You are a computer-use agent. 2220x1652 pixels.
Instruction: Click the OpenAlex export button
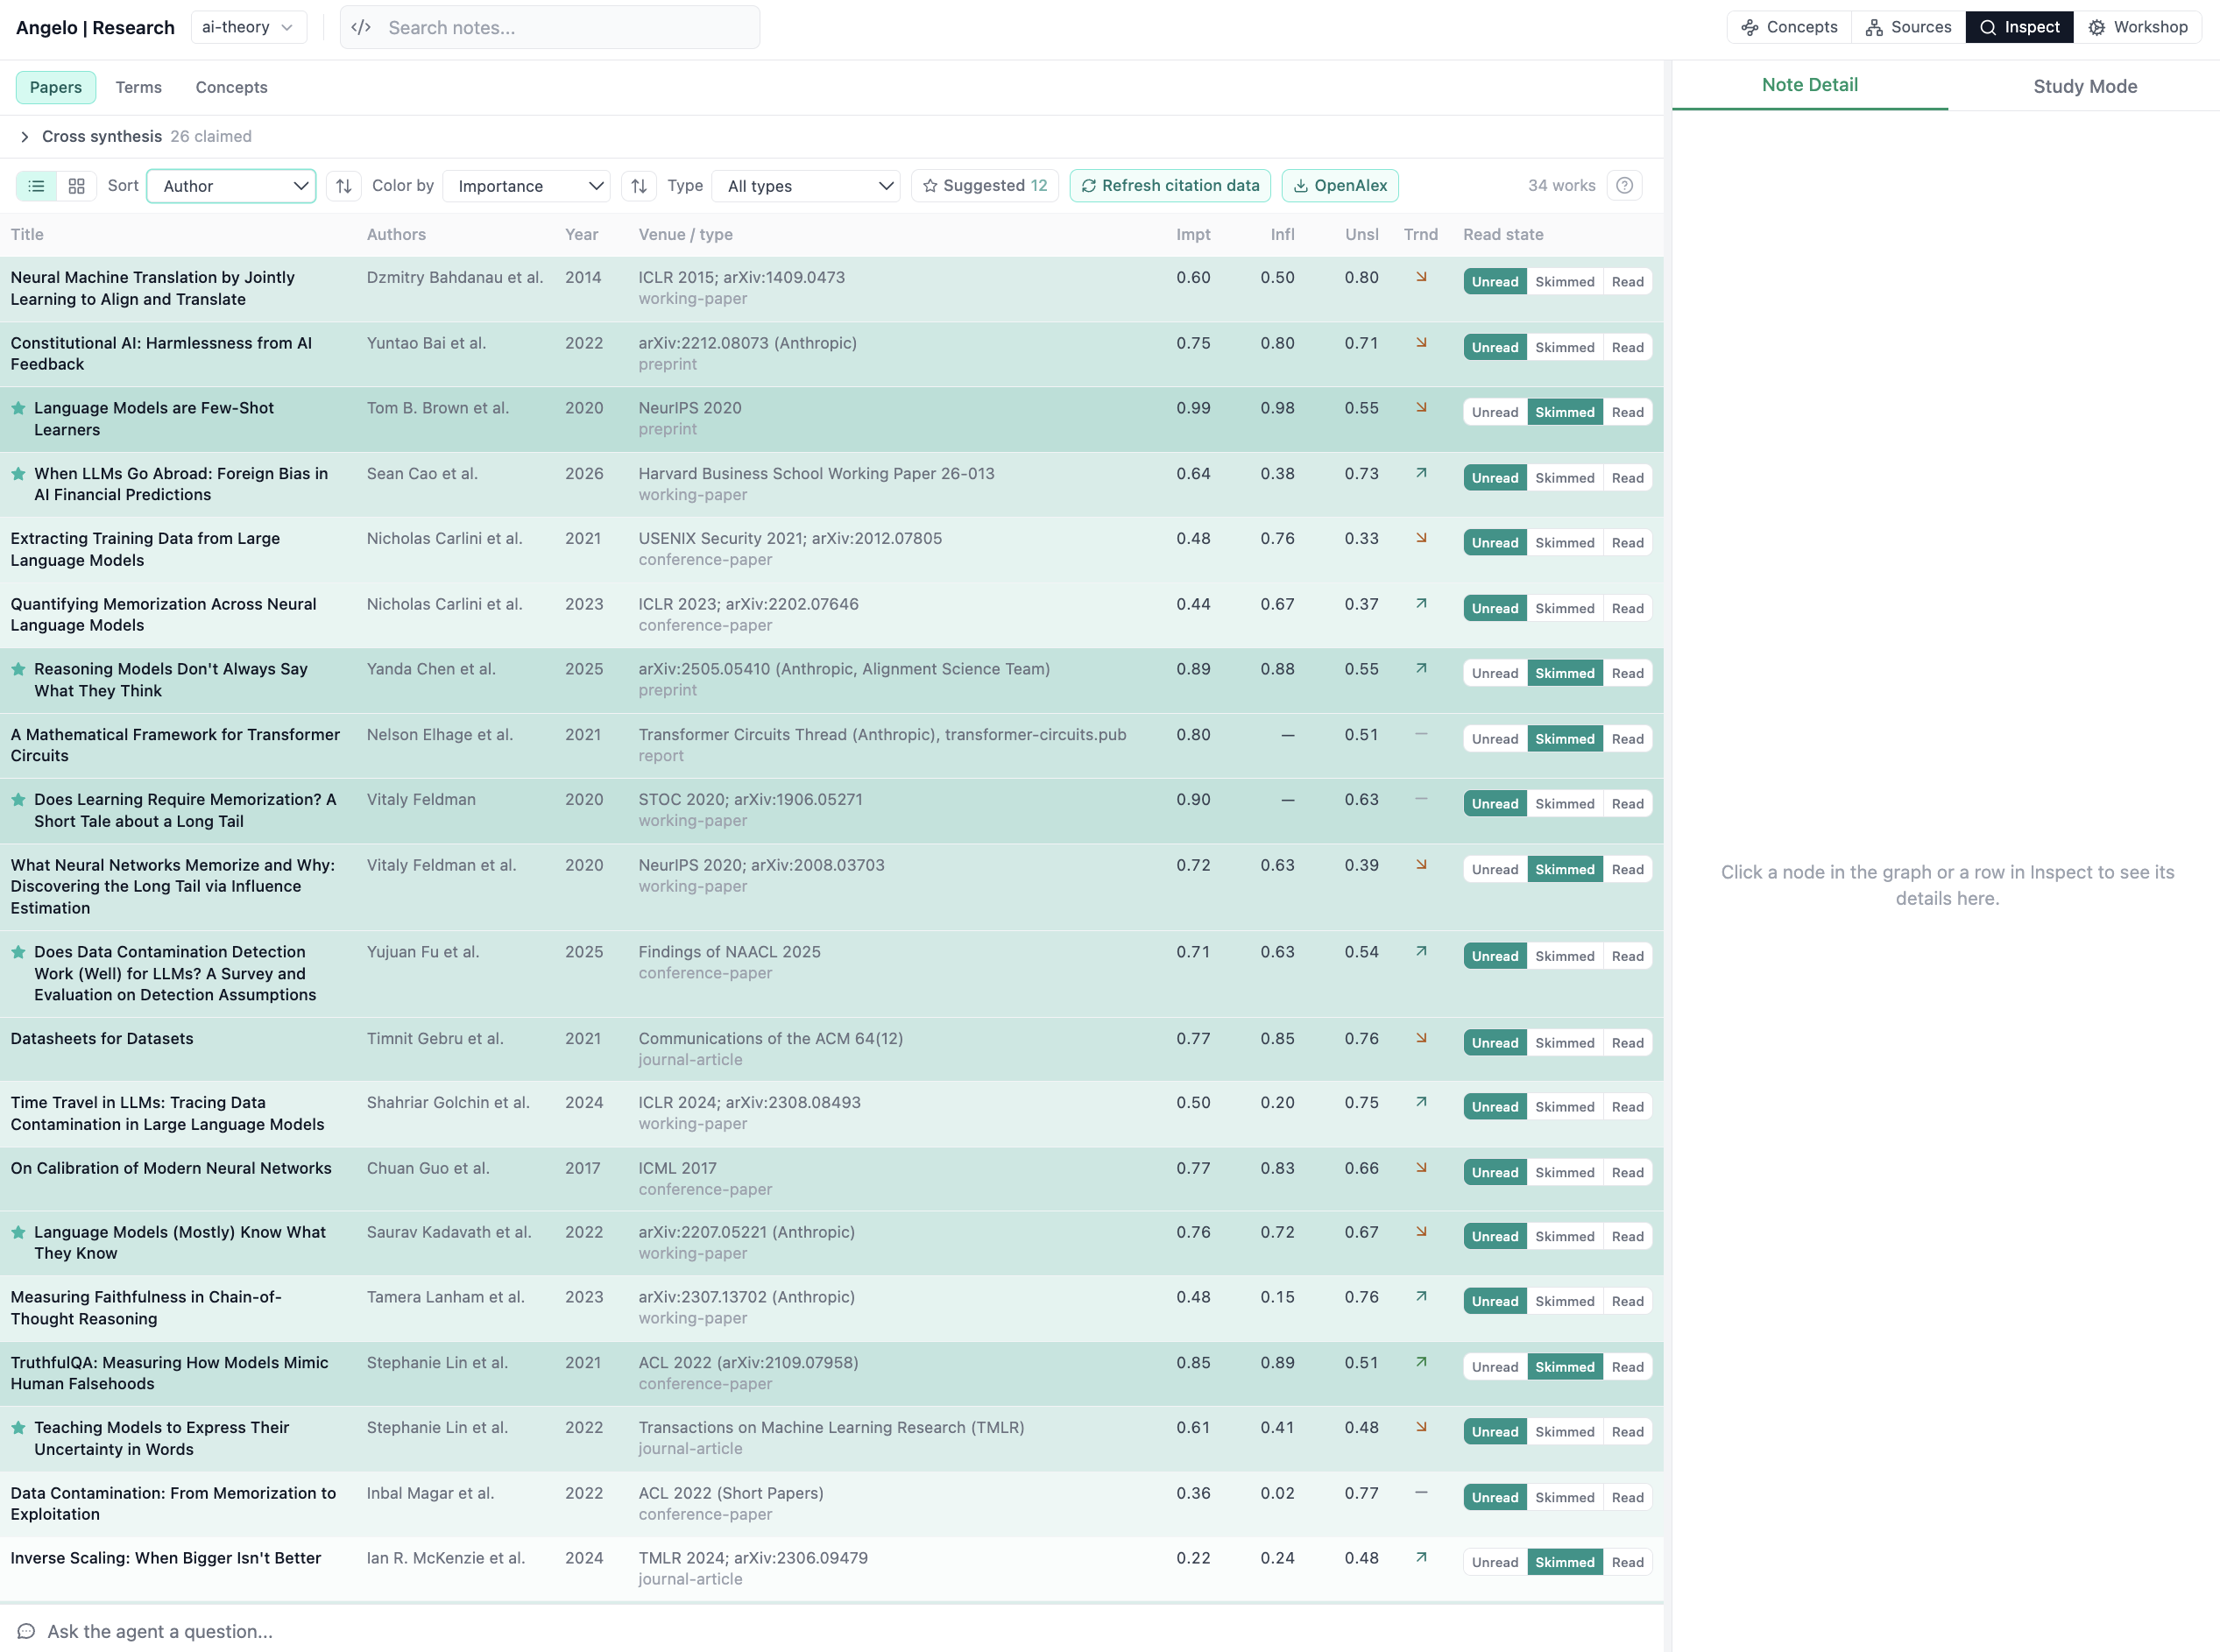1340,186
